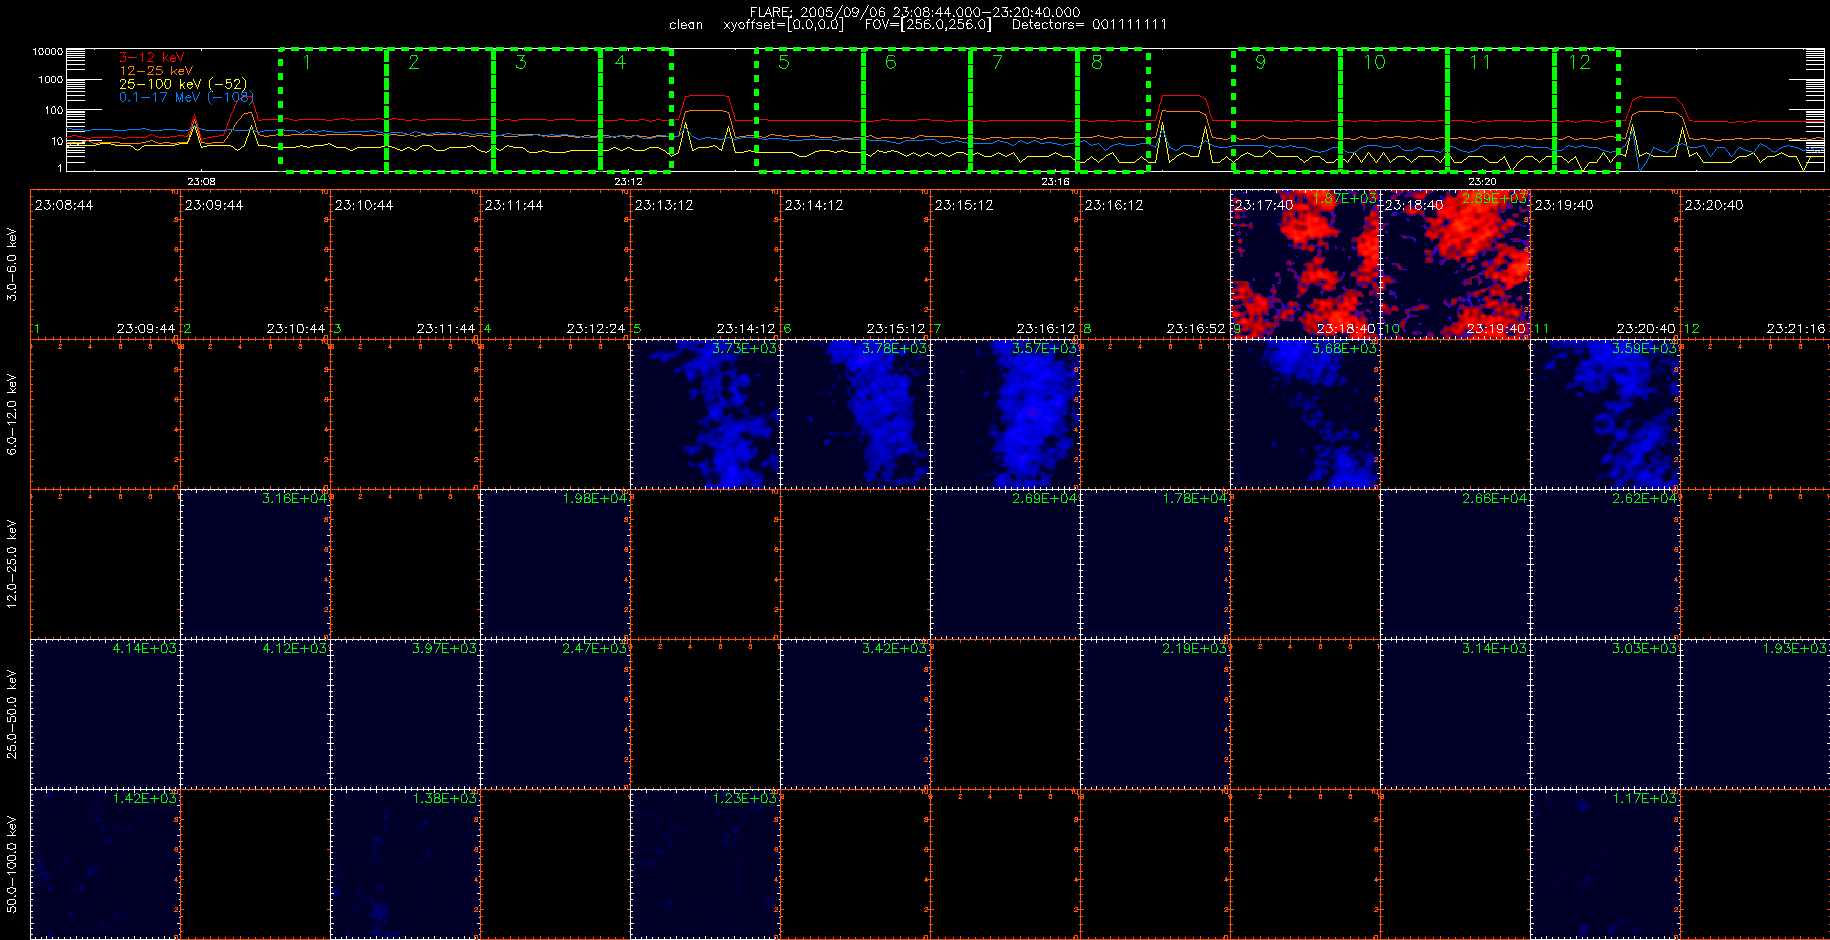Click the '1.78E+04' peak value
This screenshot has width=1830, height=940.
[1194, 498]
